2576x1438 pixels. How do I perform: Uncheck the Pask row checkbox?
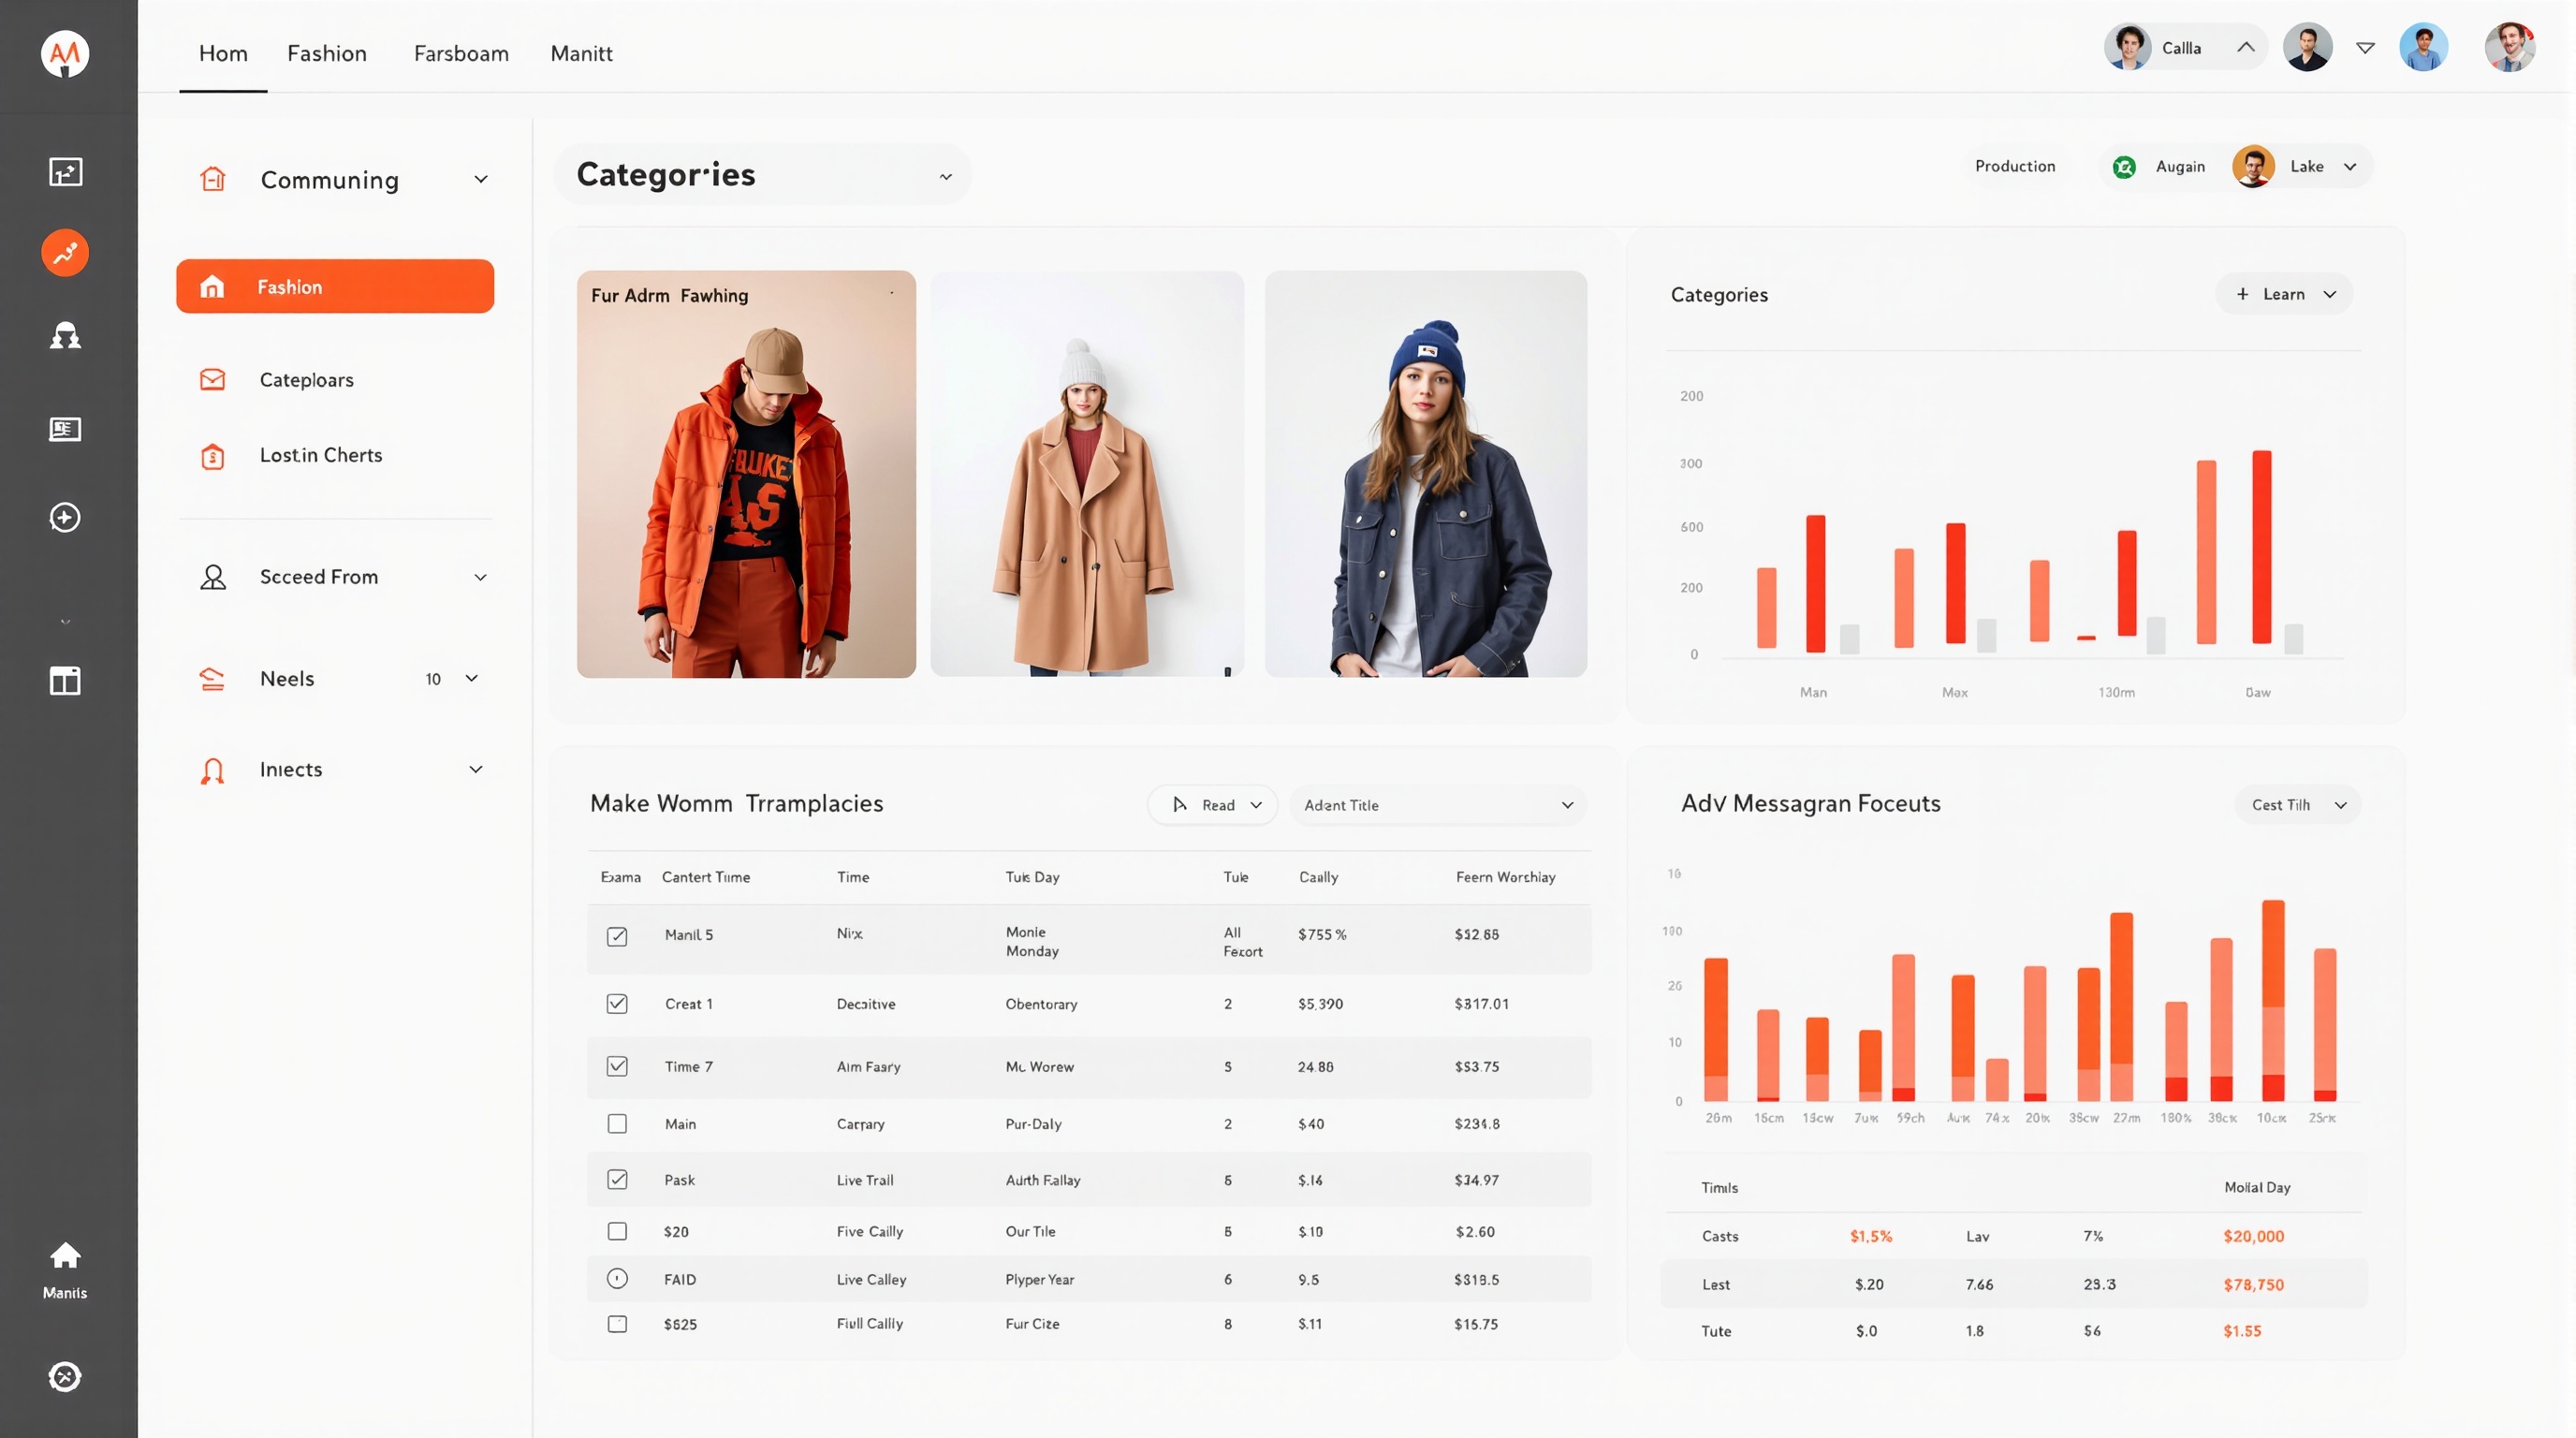point(617,1180)
